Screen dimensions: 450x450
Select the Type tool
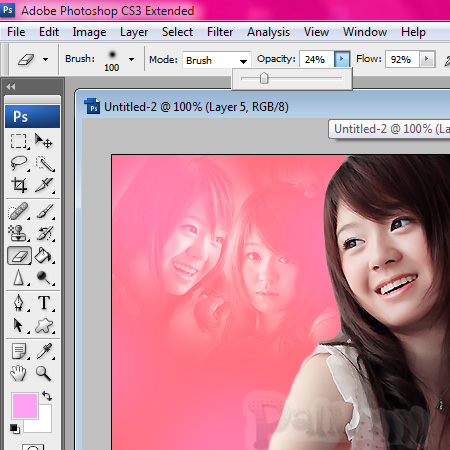click(44, 303)
